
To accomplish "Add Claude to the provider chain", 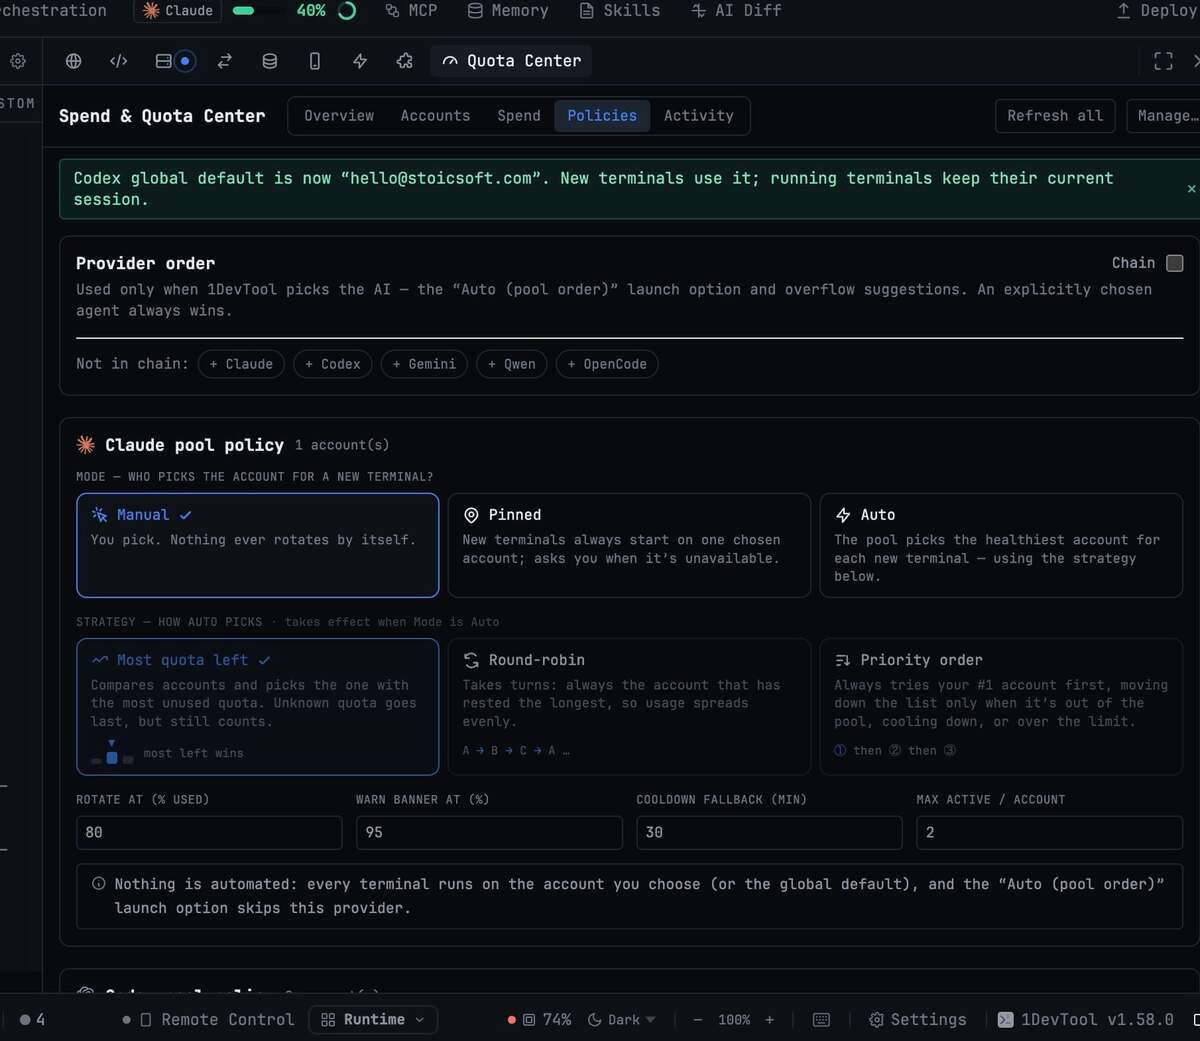I will point(241,364).
